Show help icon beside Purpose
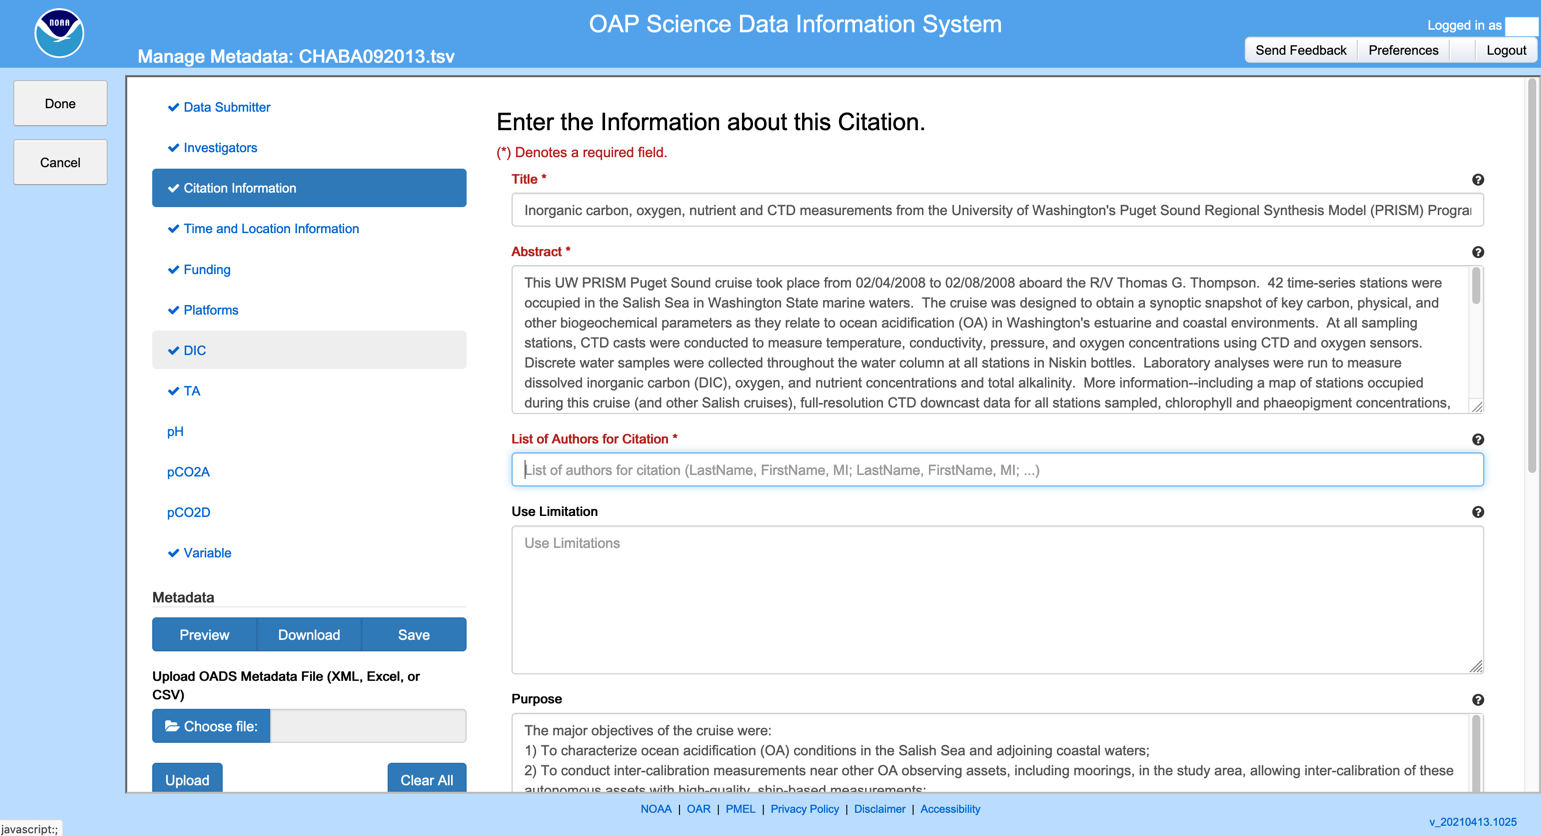Viewport: 1541px width, 836px height. click(1477, 700)
